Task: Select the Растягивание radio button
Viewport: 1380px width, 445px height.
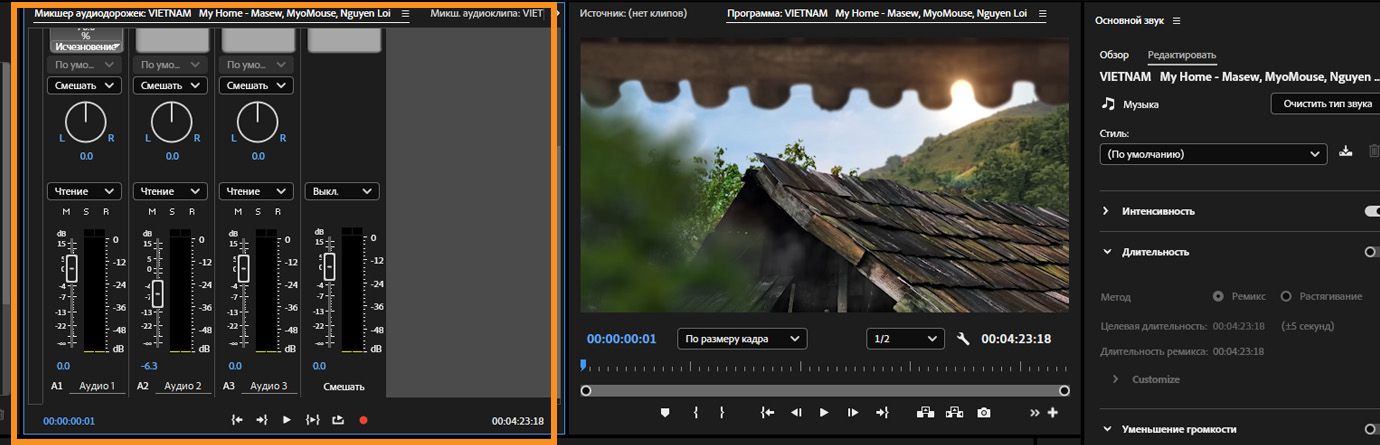Action: [1286, 296]
